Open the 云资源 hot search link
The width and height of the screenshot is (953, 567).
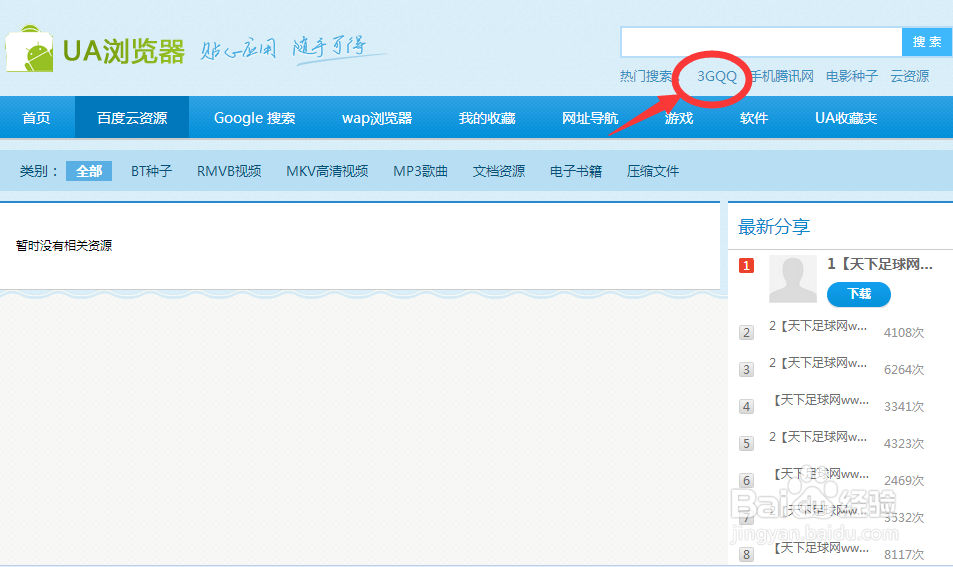coord(909,77)
